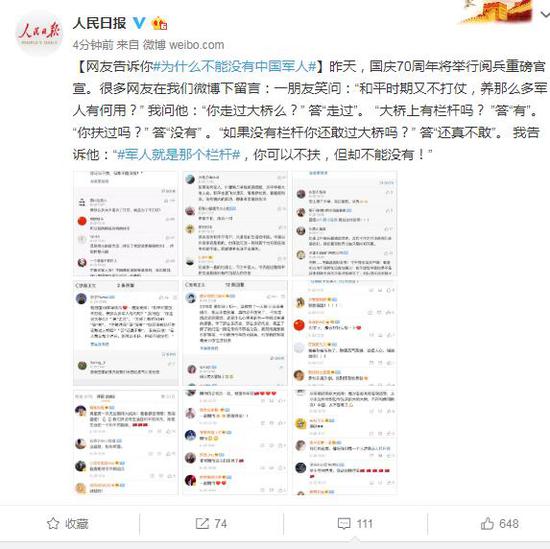
Task: Click the gold membership crown badge
Action: click(159, 24)
